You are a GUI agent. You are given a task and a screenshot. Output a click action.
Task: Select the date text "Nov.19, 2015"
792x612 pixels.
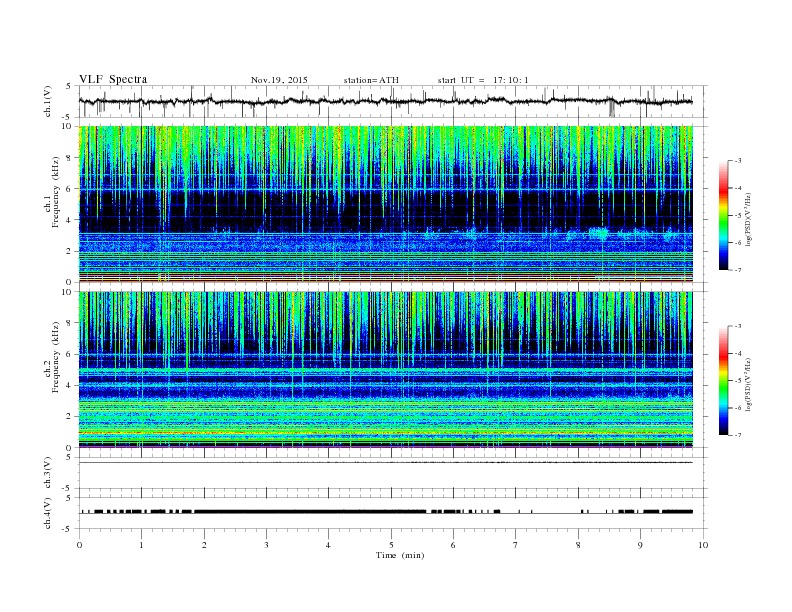(279, 80)
